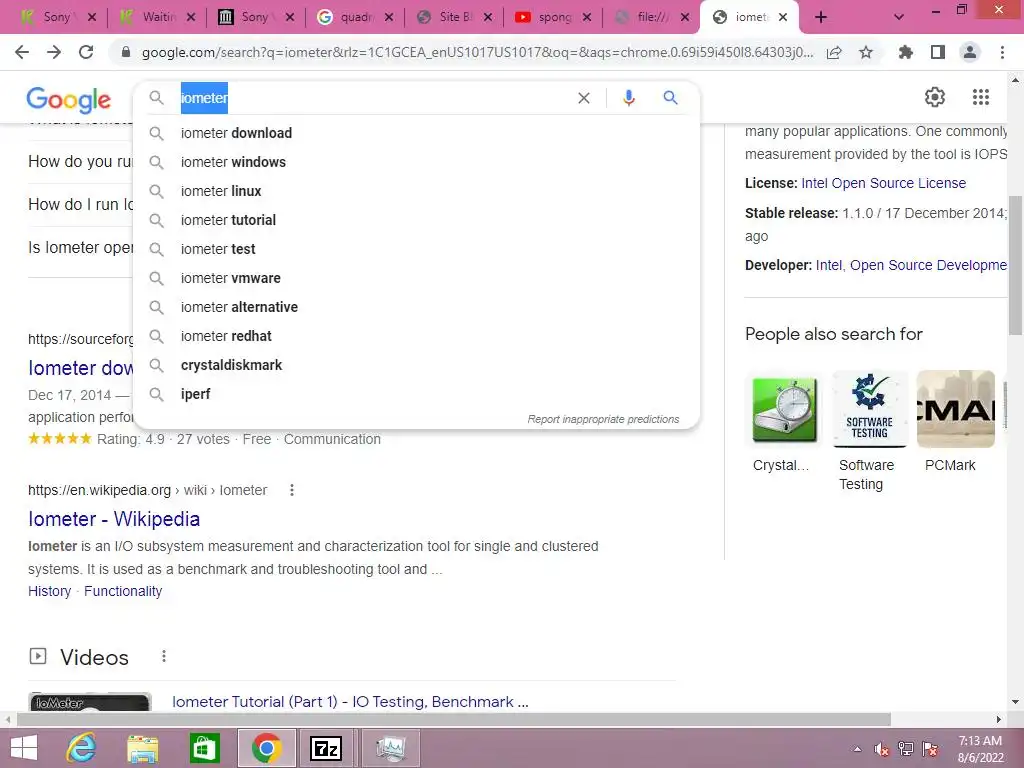Select suggestion iometer vmware
Screen dimensions: 1024x768
coord(417,278)
